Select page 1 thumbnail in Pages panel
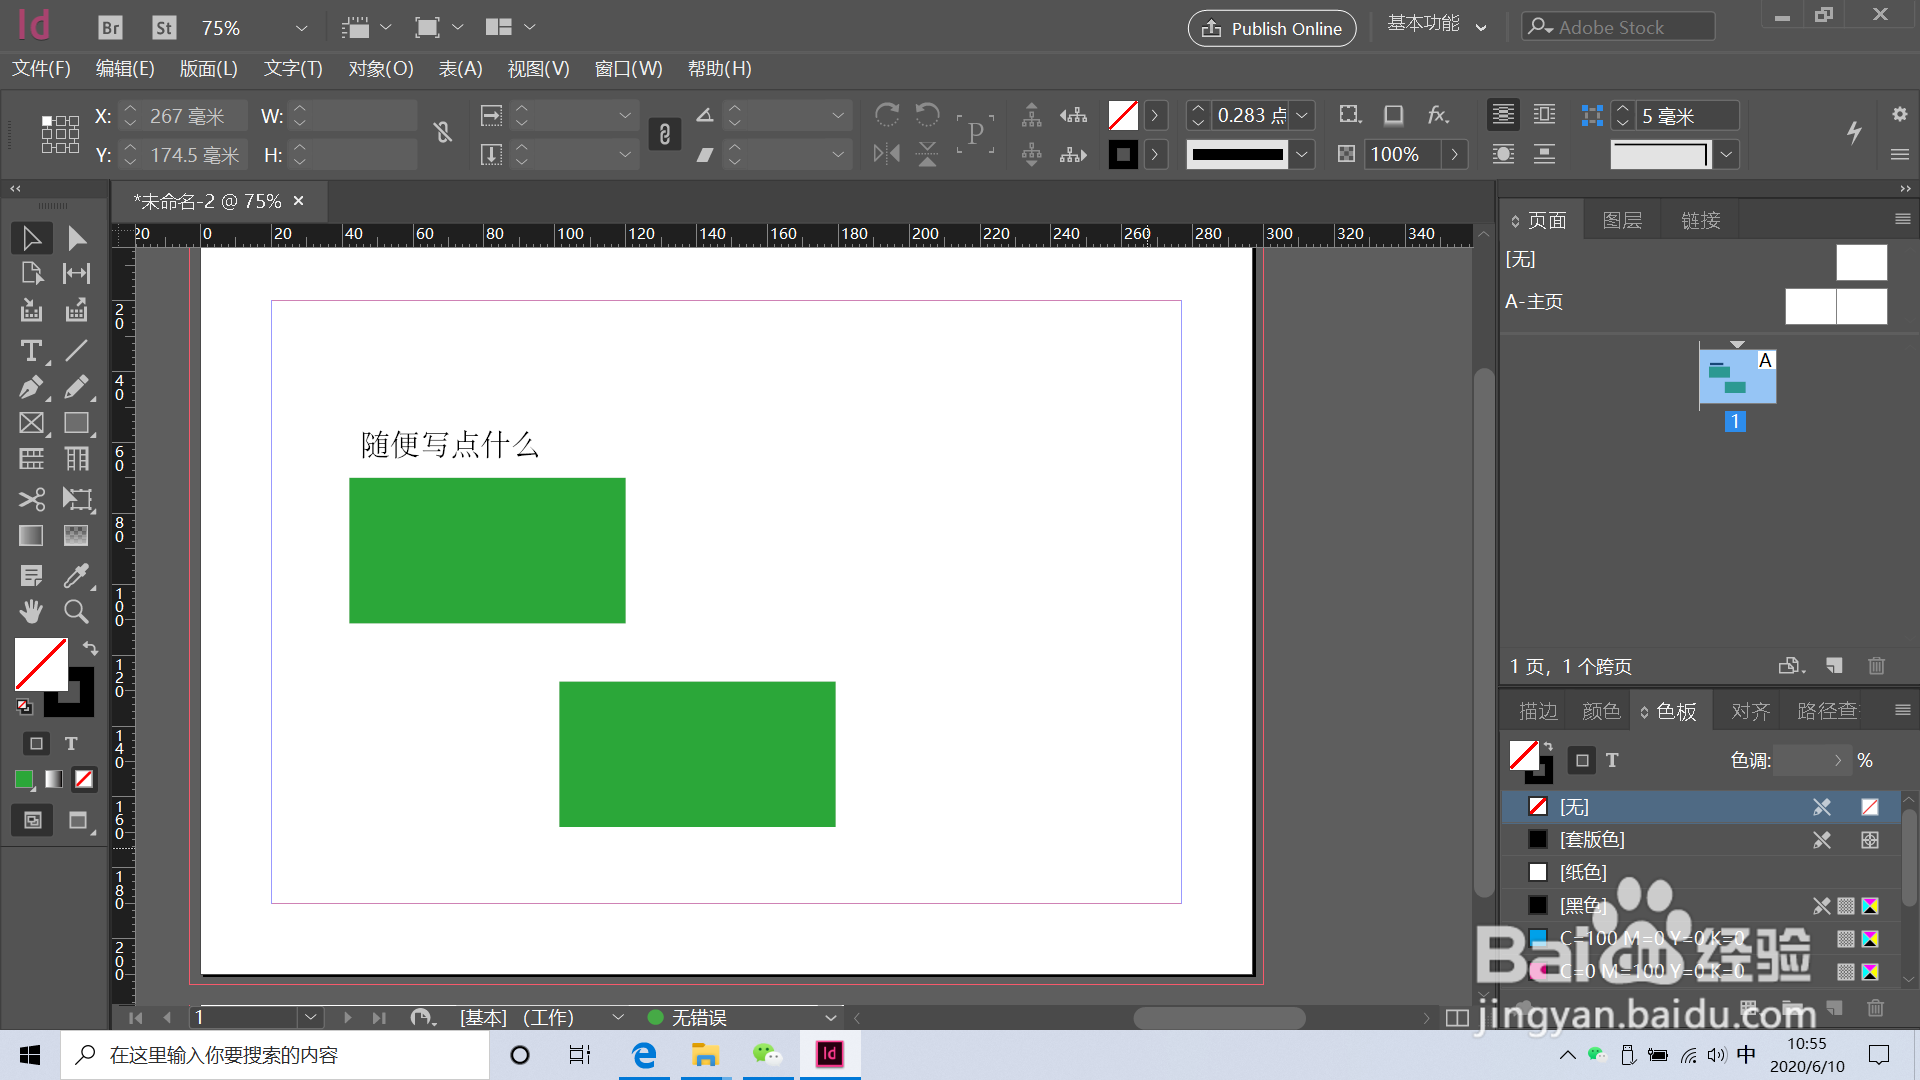 1737,377
